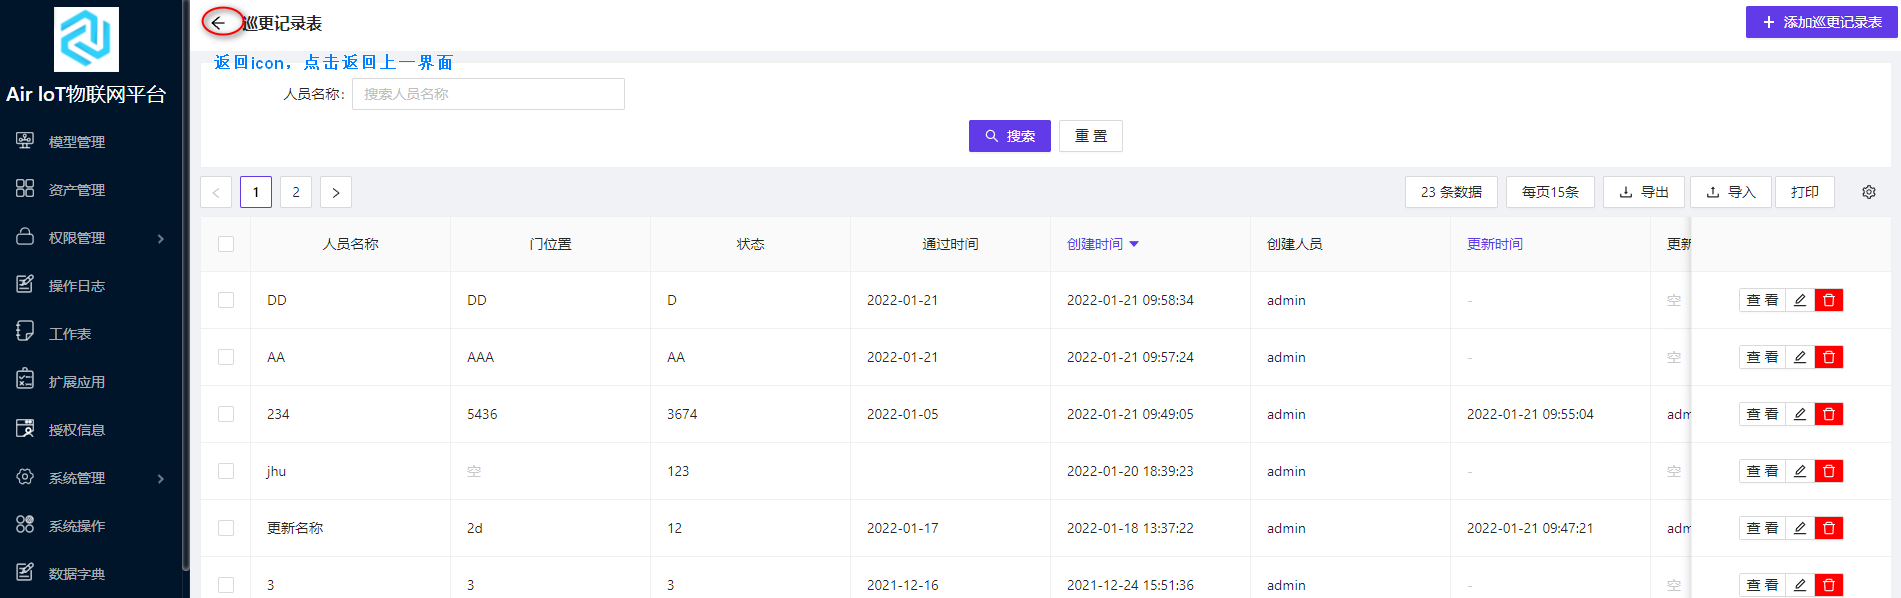Screen dimensions: 1901x598
Task: Select page 1 in pagination
Action: tap(256, 192)
